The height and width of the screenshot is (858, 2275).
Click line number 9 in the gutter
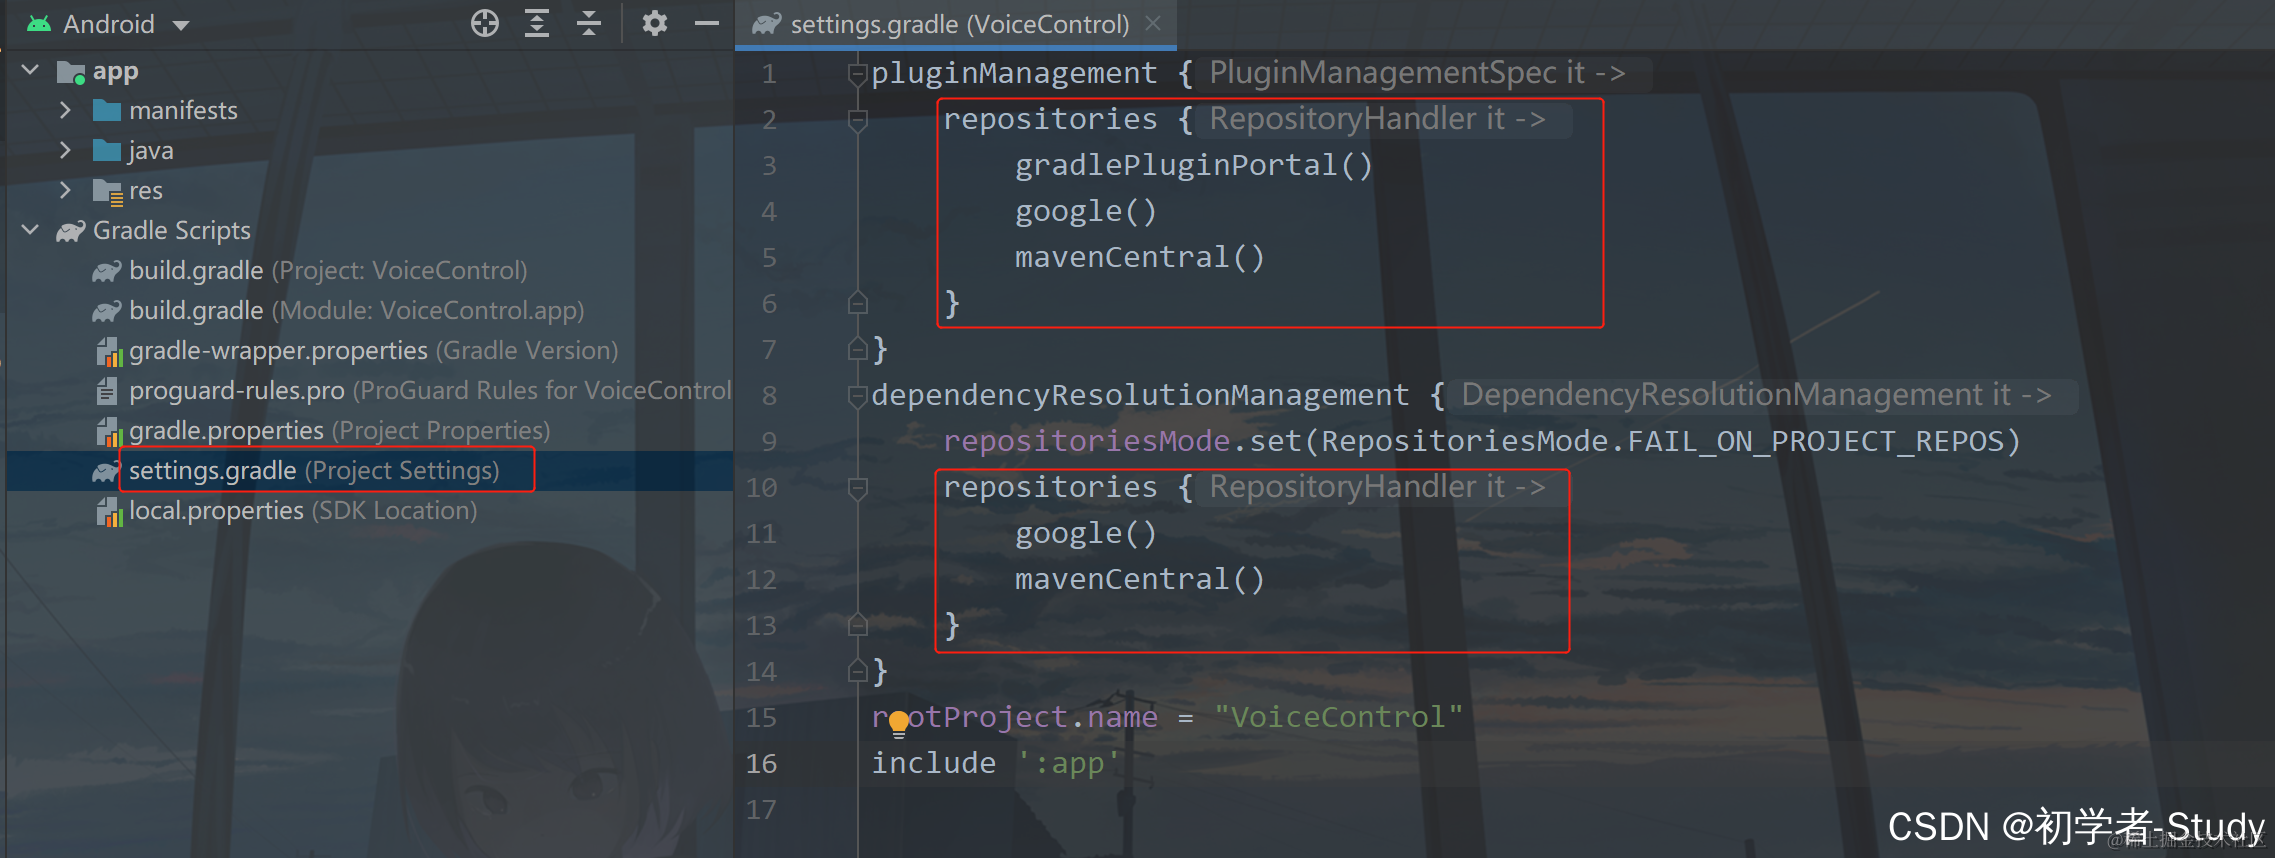[x=769, y=441]
